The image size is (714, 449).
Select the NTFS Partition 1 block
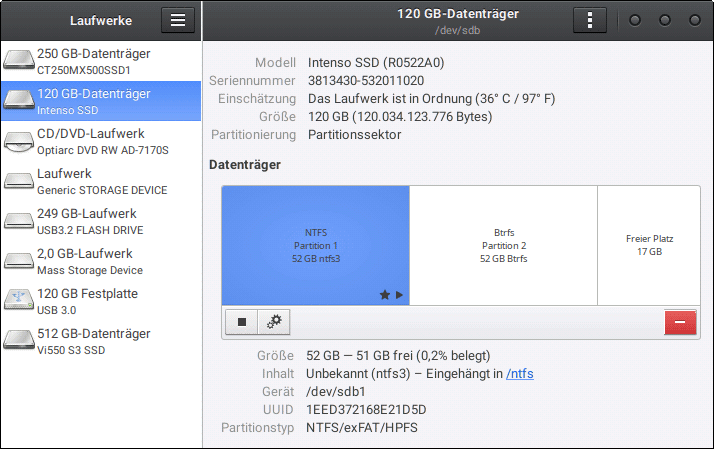coord(316,245)
